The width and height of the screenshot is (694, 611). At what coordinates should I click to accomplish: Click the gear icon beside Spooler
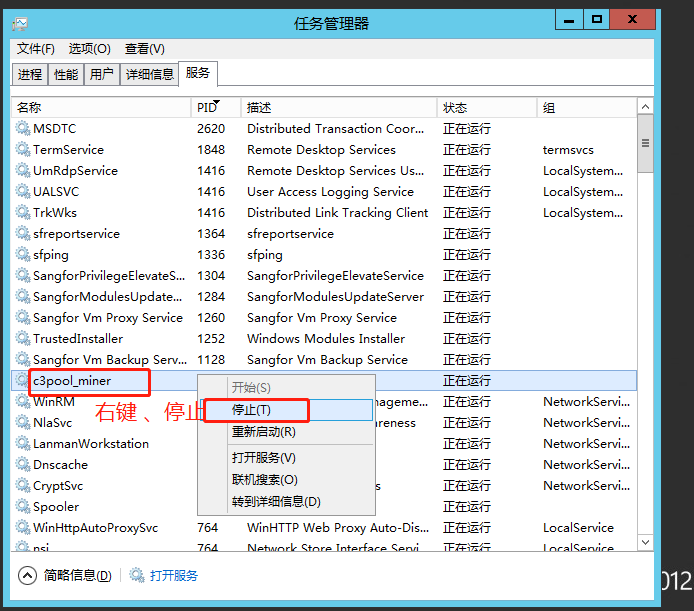pyautogui.click(x=23, y=507)
